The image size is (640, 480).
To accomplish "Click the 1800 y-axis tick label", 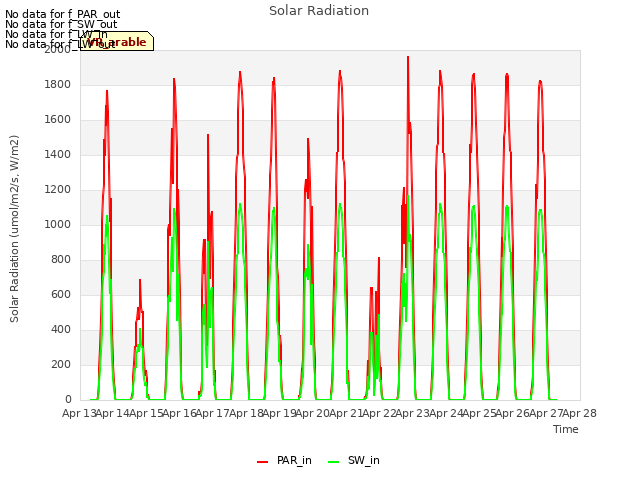I will tap(58, 84).
